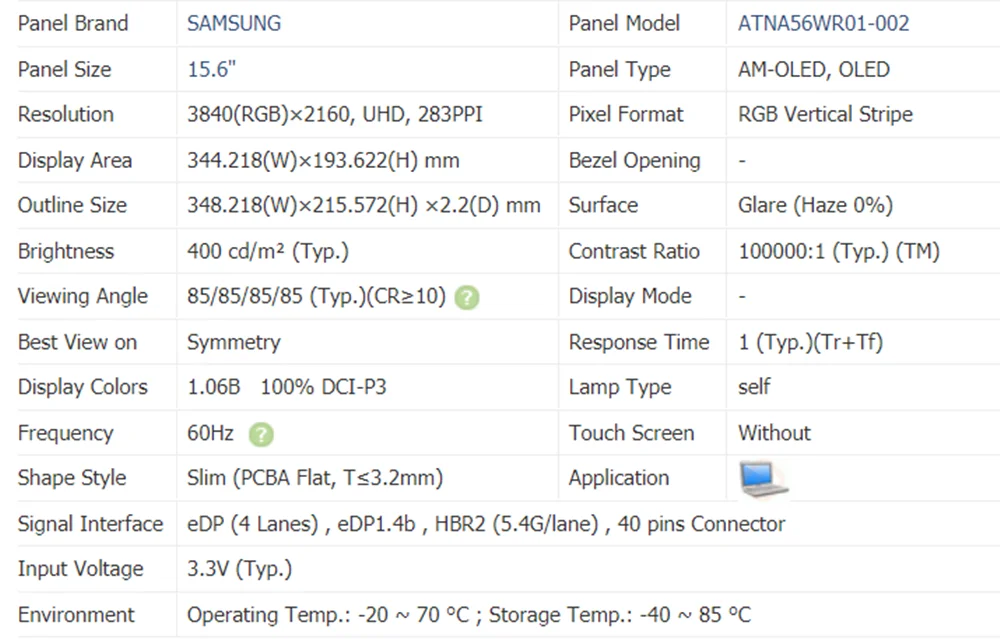This screenshot has height=639, width=1000.
Task: Select the Environment temperature range text
Action: (468, 614)
